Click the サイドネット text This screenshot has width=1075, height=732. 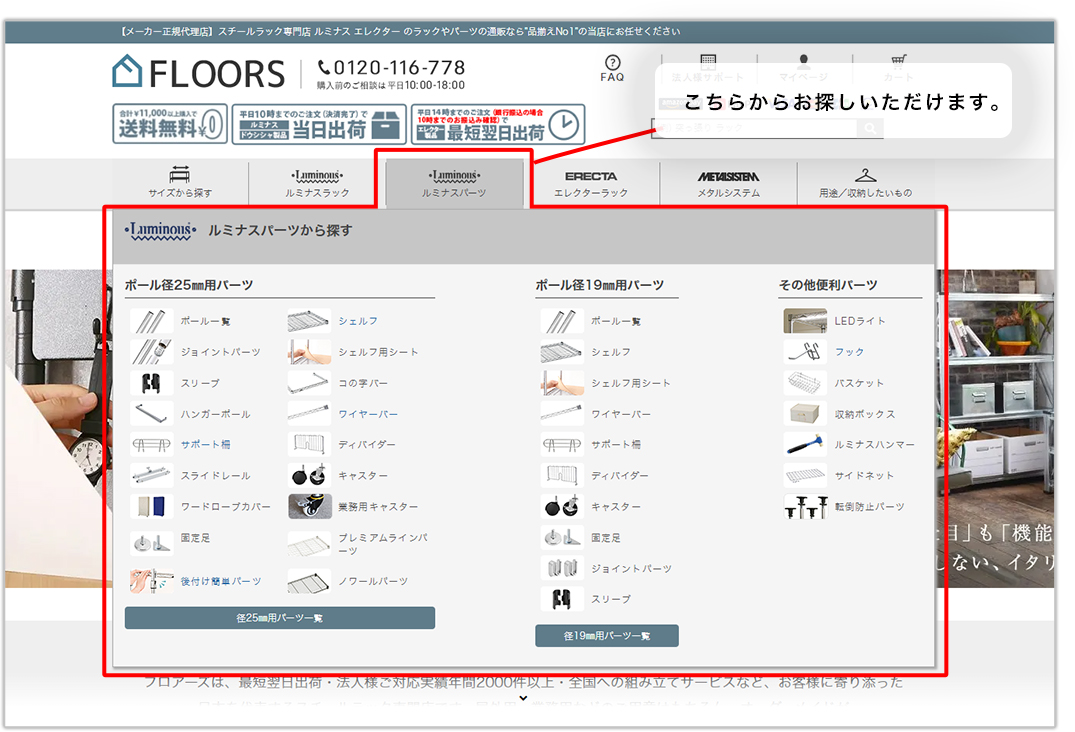click(x=864, y=475)
